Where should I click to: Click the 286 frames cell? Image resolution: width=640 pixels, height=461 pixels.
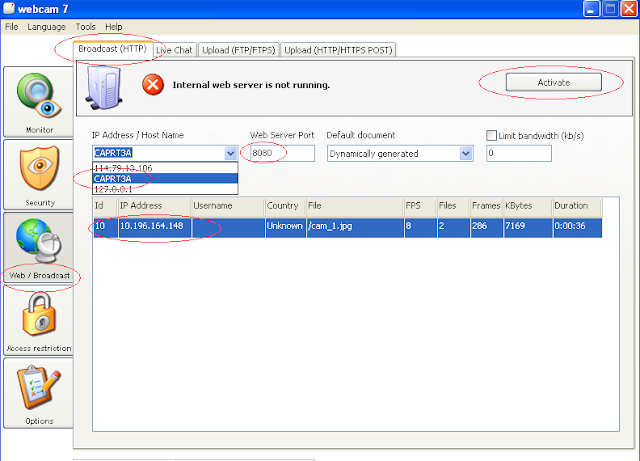pos(487,227)
